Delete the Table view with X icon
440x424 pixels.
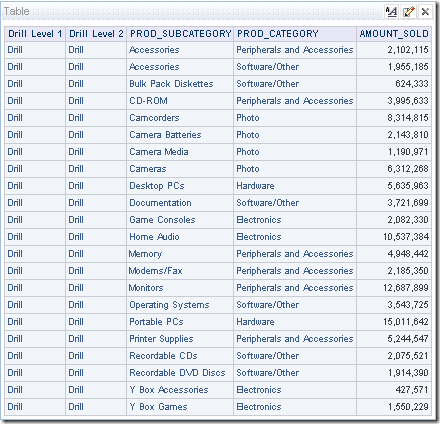click(425, 12)
